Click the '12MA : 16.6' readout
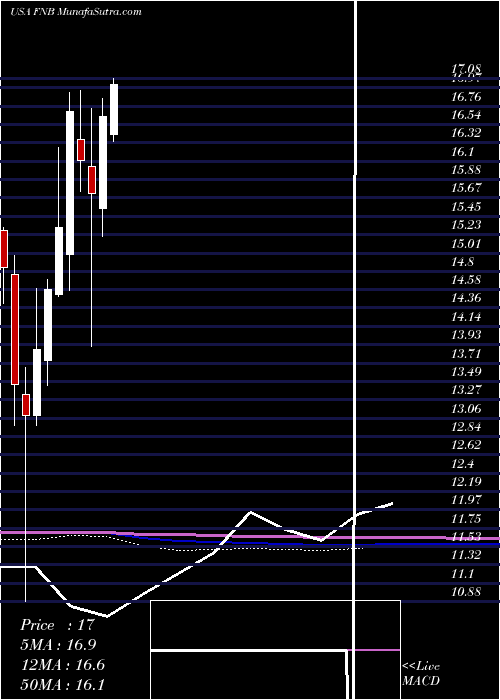The image size is (500, 700). pos(62,665)
